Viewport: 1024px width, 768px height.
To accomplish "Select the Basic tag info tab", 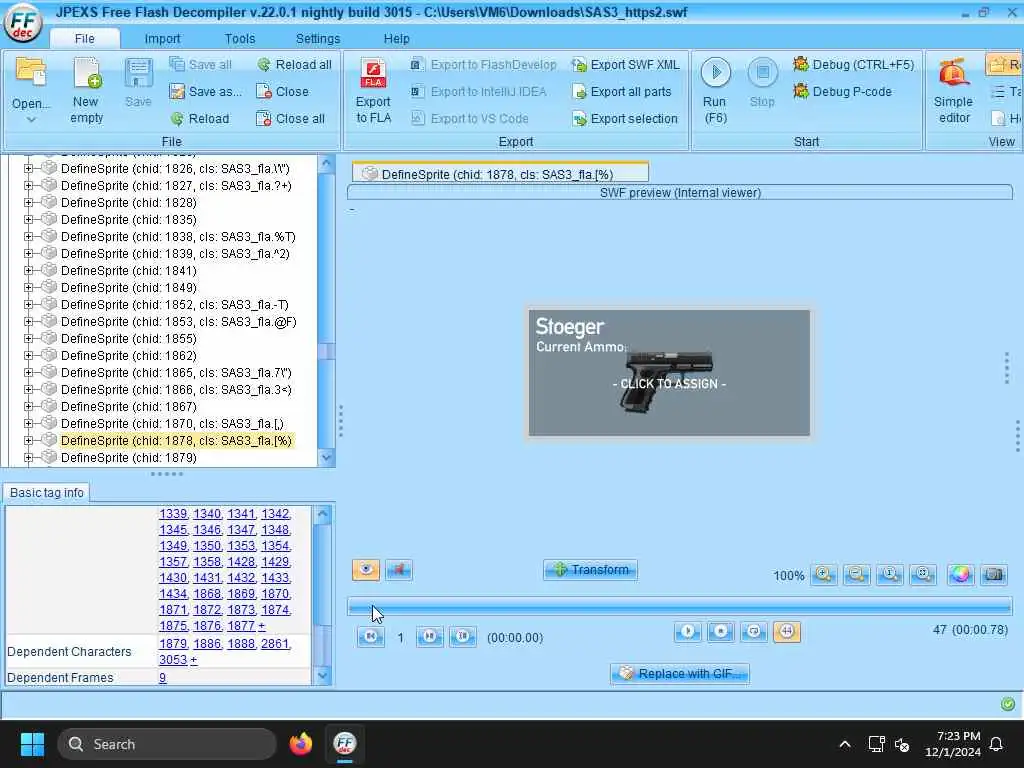I will (x=46, y=492).
